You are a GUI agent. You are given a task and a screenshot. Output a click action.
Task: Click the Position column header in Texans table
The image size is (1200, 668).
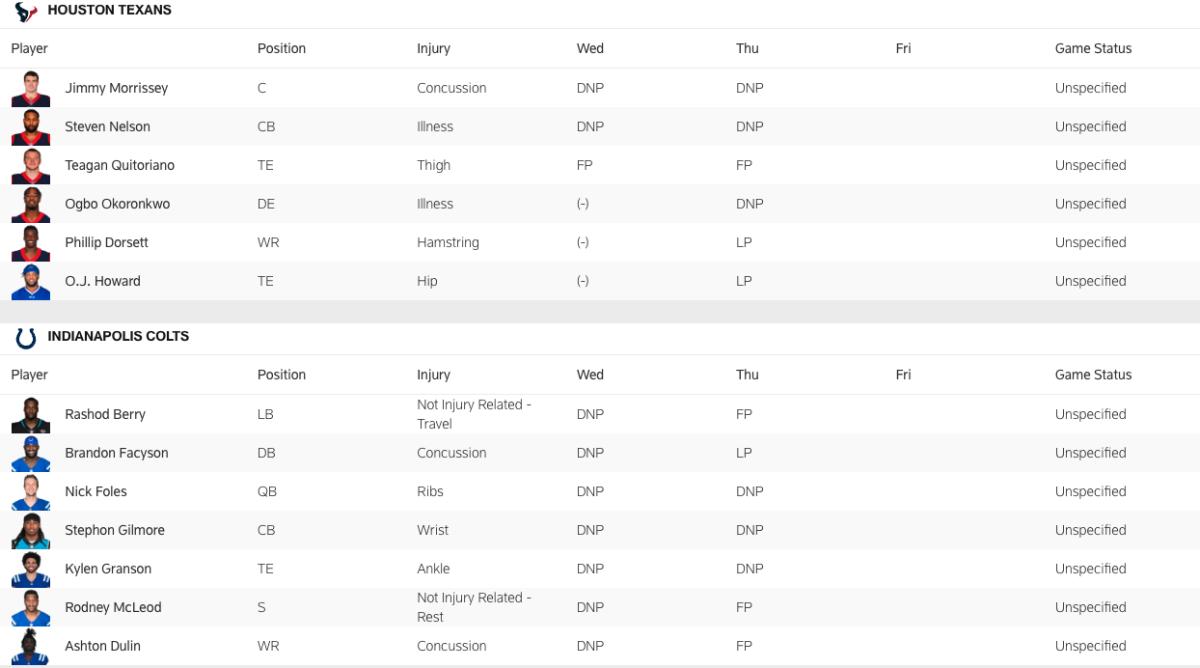coord(282,48)
